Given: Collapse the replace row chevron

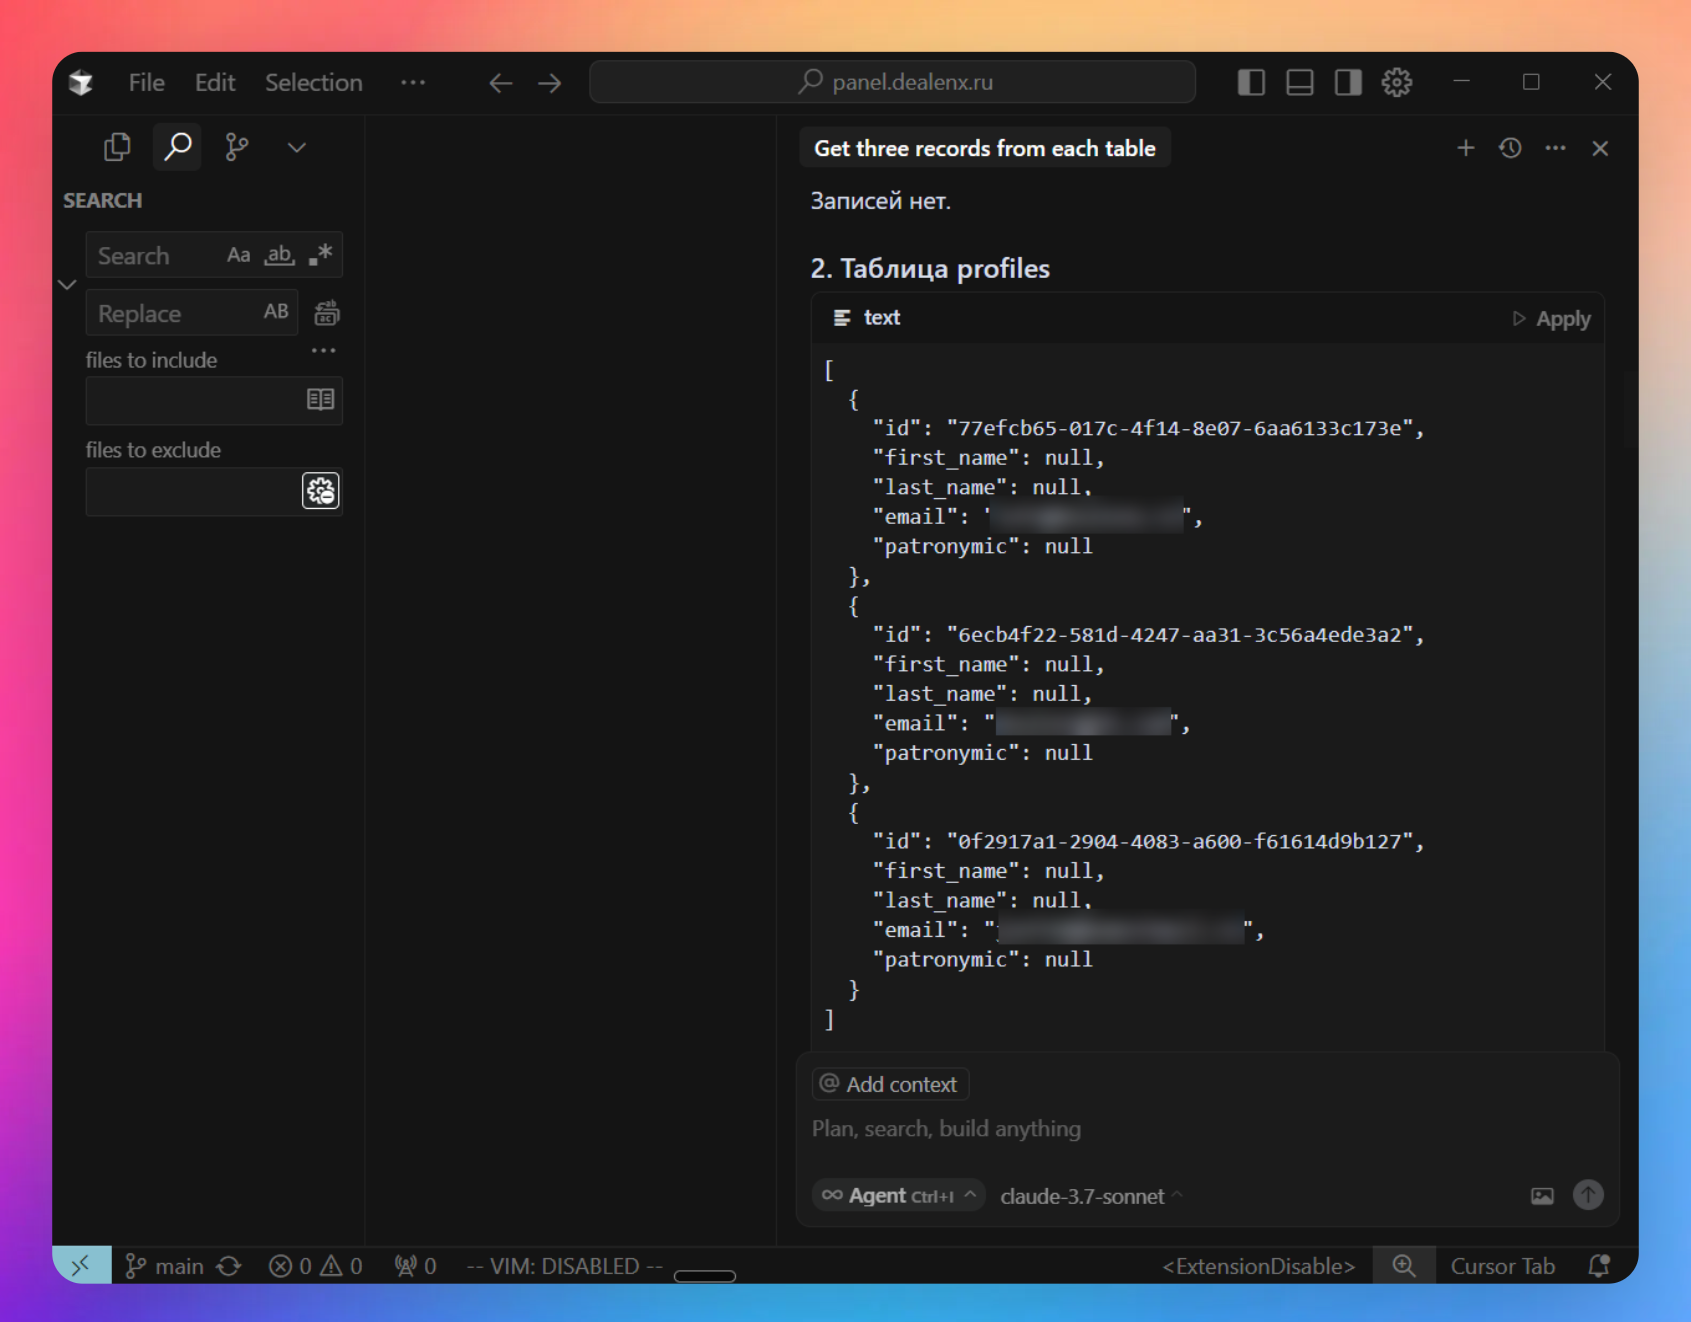Looking at the screenshot, I should (x=67, y=285).
